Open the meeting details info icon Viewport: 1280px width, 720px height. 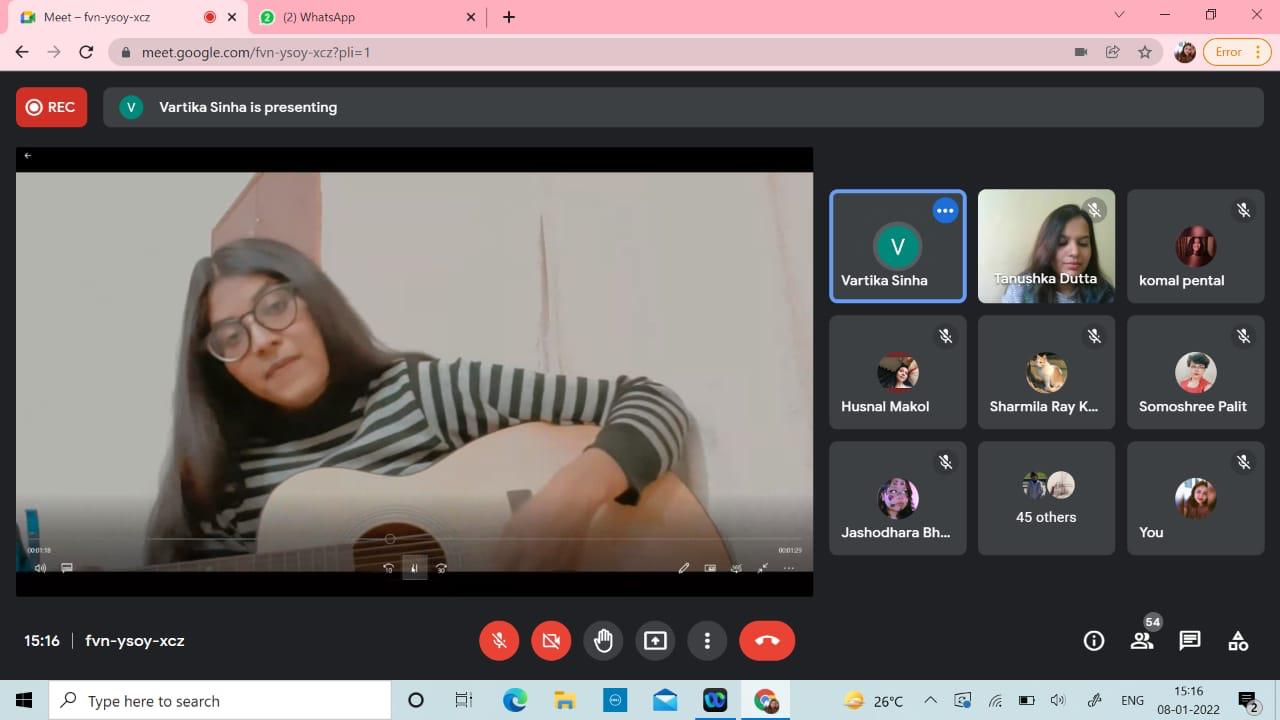click(1094, 641)
